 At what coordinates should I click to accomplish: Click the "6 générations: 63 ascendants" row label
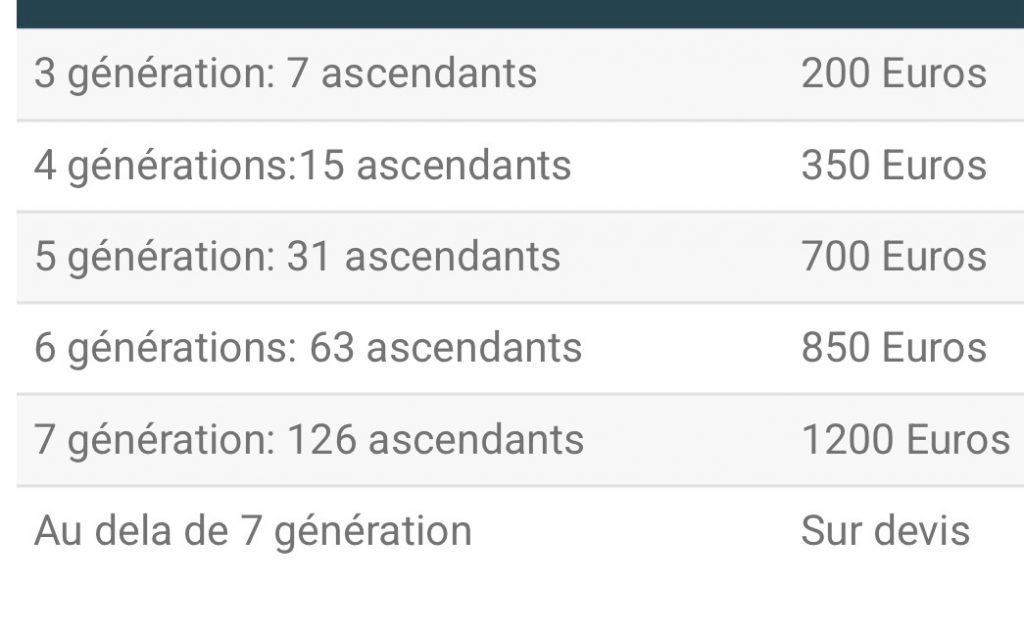(308, 348)
